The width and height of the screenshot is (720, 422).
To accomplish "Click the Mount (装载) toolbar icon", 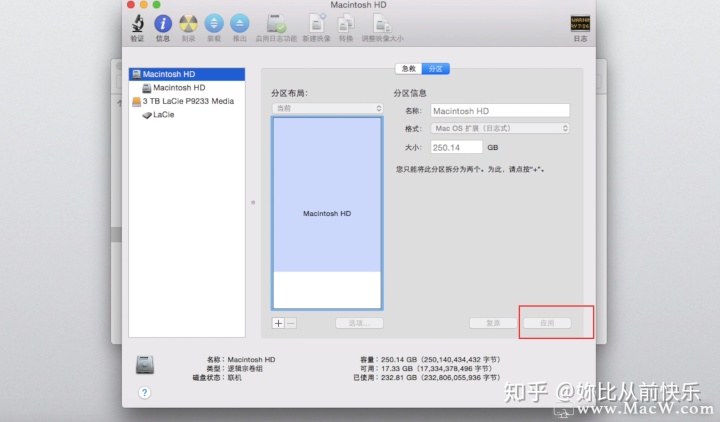I will point(214,23).
